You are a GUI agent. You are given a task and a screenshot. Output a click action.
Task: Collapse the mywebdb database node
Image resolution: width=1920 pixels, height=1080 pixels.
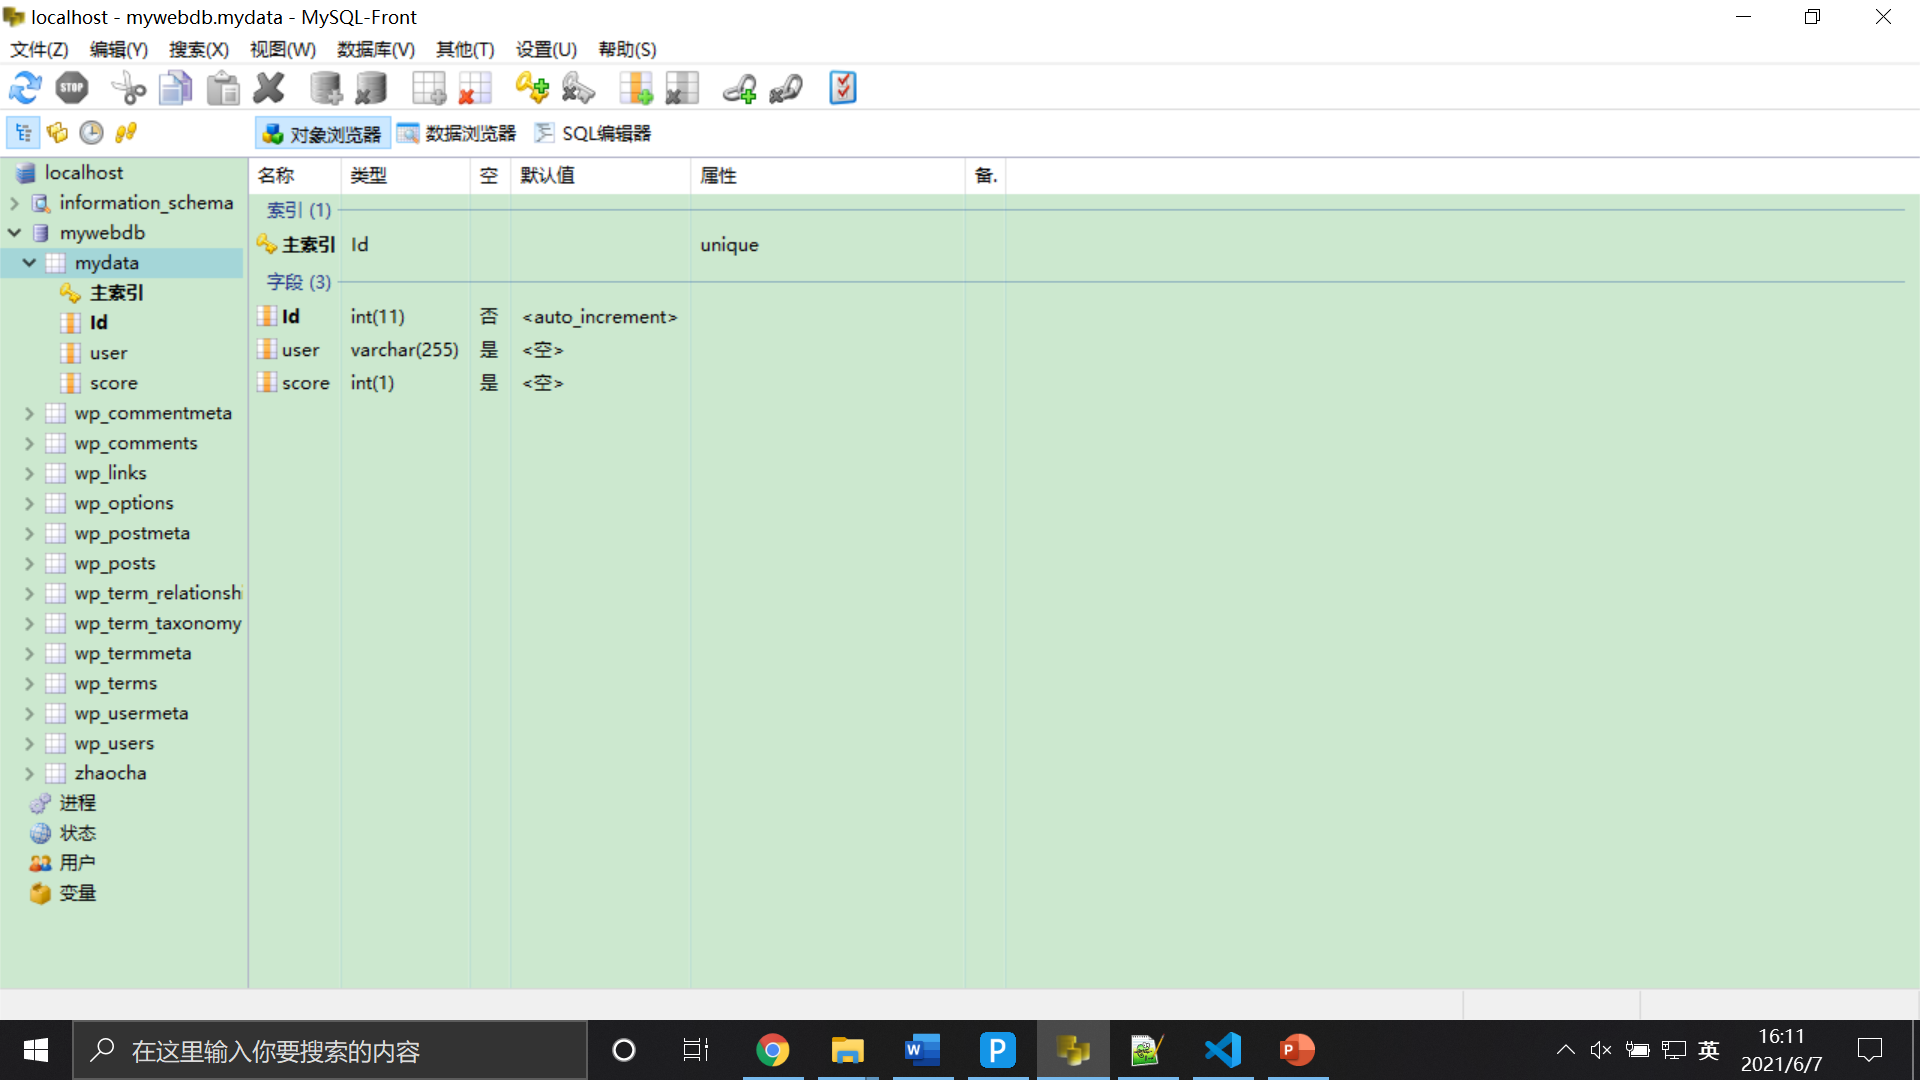point(14,233)
